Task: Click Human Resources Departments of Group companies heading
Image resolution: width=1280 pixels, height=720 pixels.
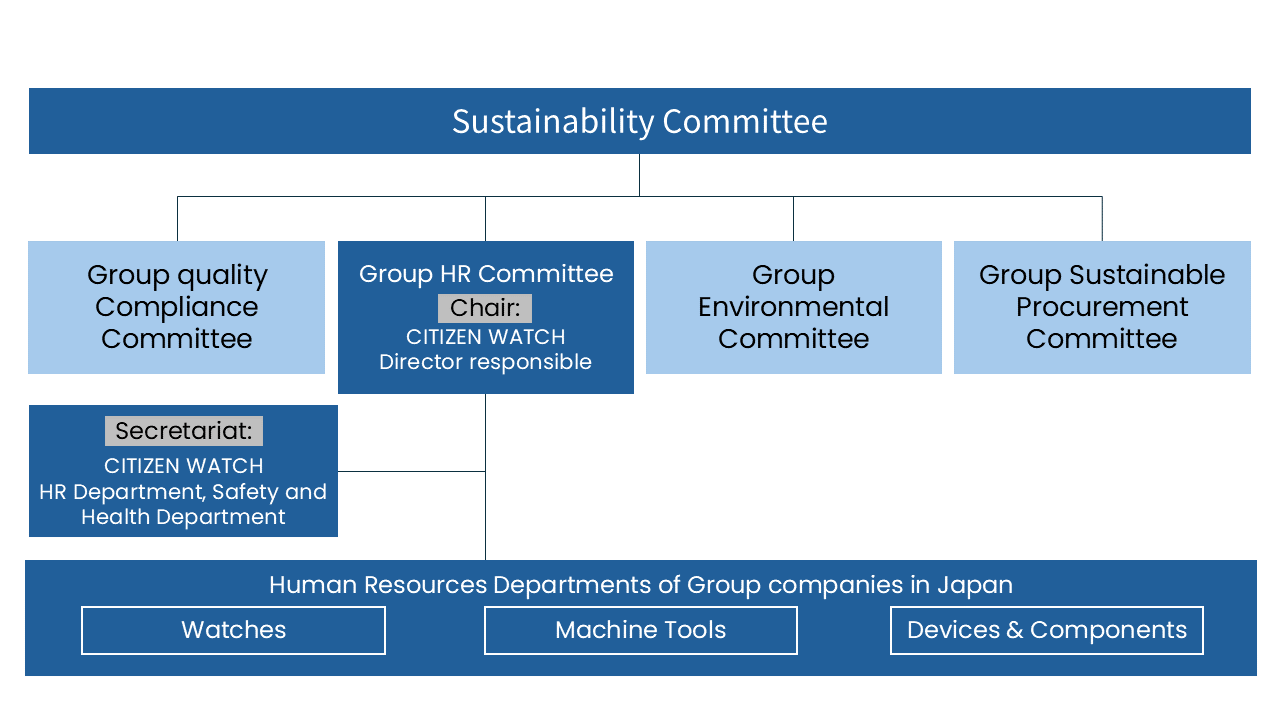Action: point(641,585)
